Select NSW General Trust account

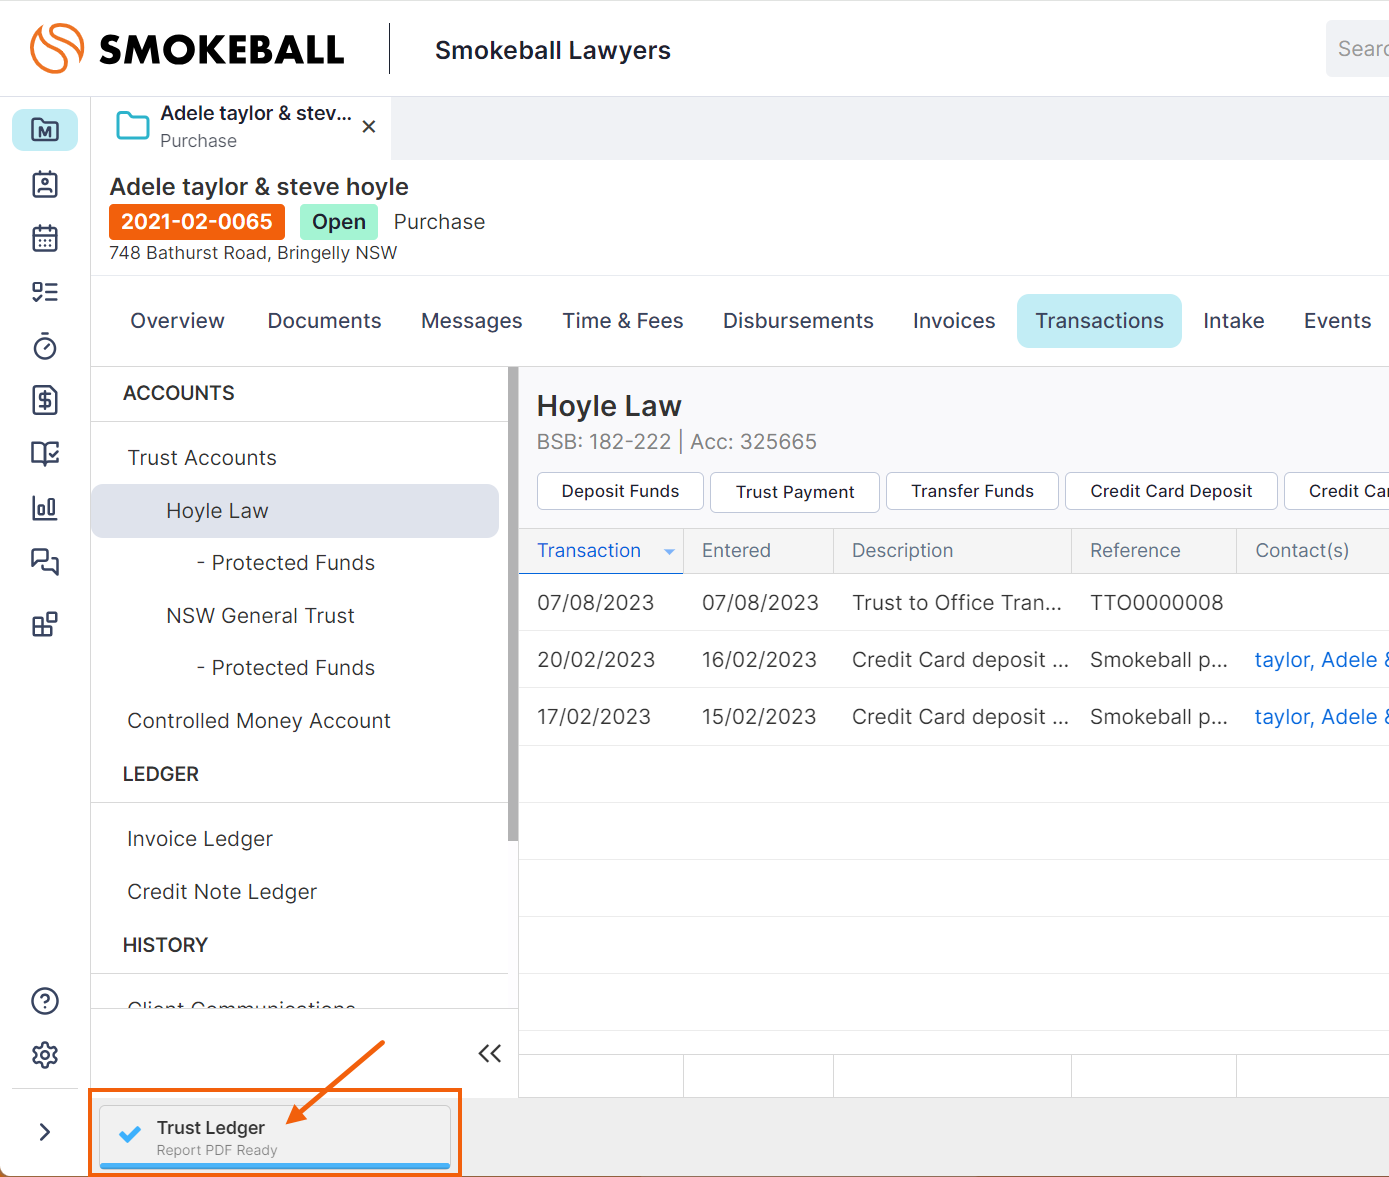(x=260, y=616)
